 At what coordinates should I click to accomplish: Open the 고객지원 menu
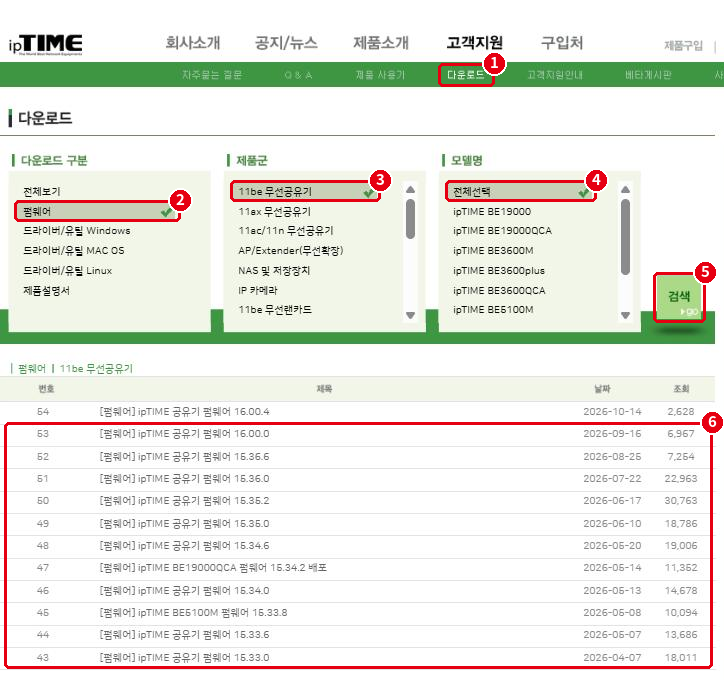pos(475,43)
